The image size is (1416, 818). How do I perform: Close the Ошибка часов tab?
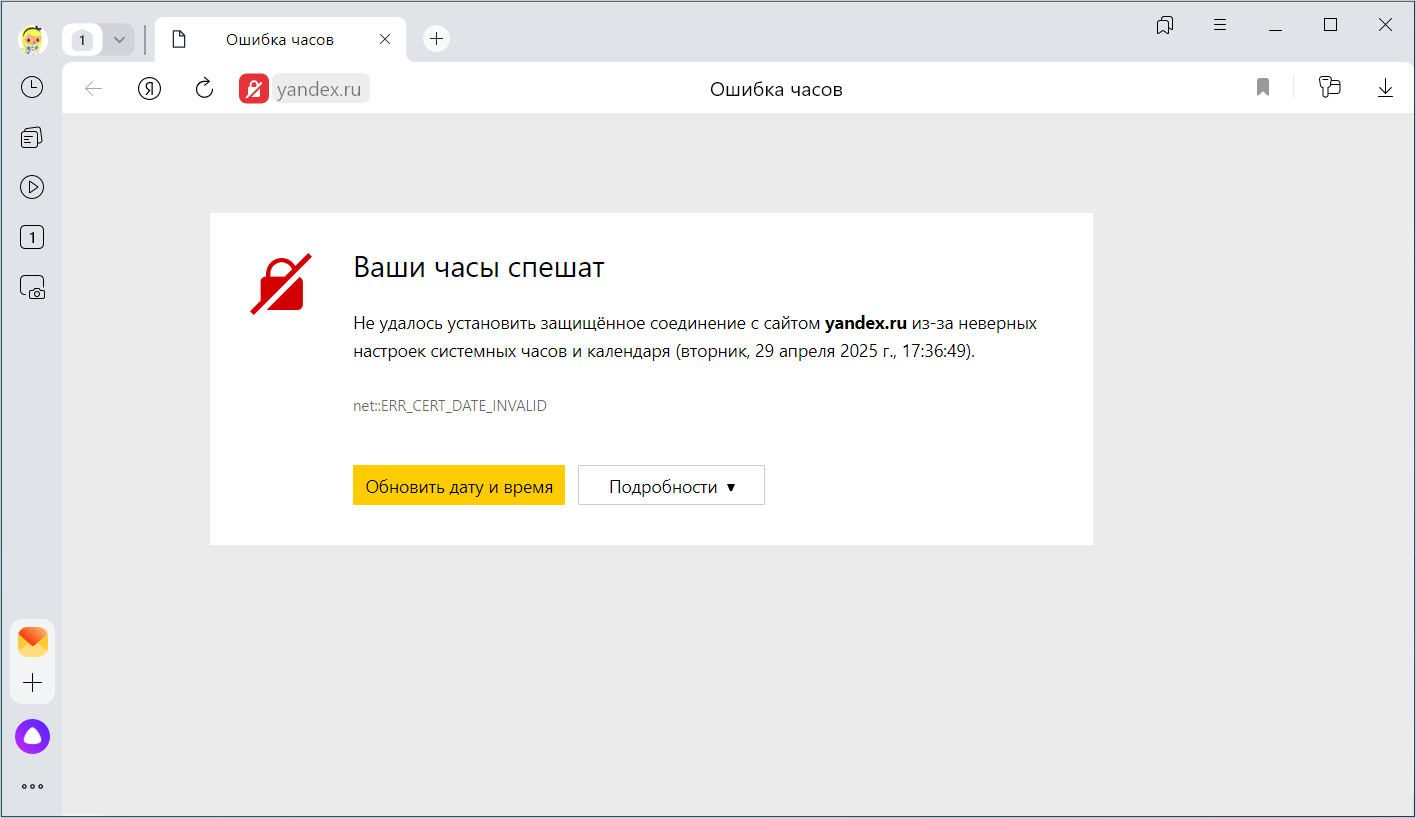pos(385,40)
